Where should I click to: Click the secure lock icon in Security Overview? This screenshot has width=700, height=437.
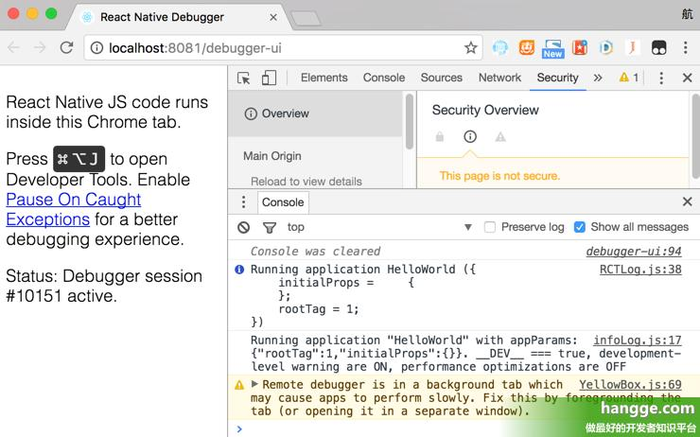click(440, 137)
